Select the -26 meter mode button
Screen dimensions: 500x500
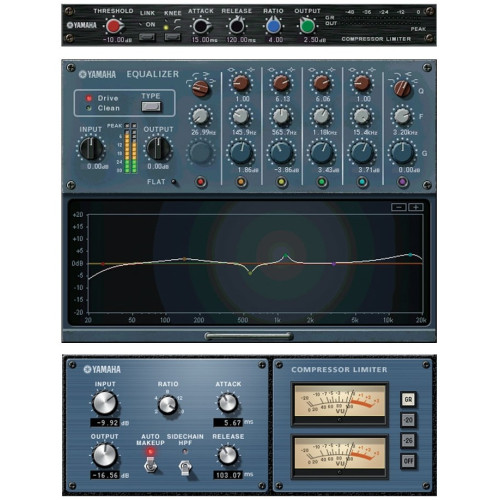pyautogui.click(x=408, y=440)
